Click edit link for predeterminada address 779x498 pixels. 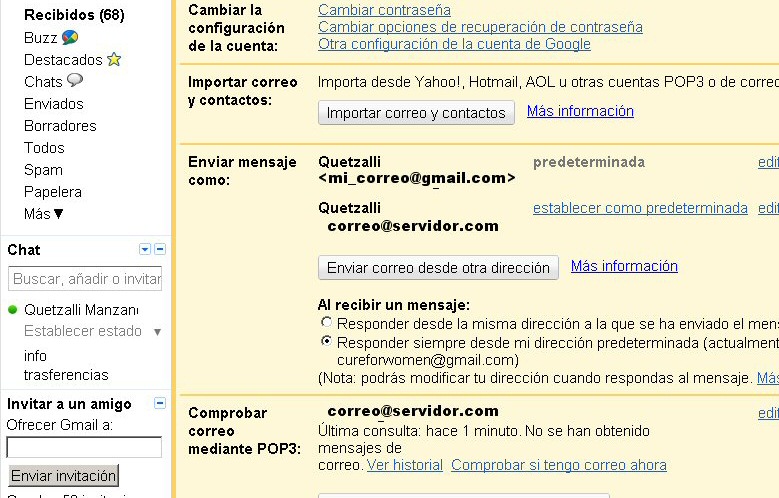click(768, 162)
